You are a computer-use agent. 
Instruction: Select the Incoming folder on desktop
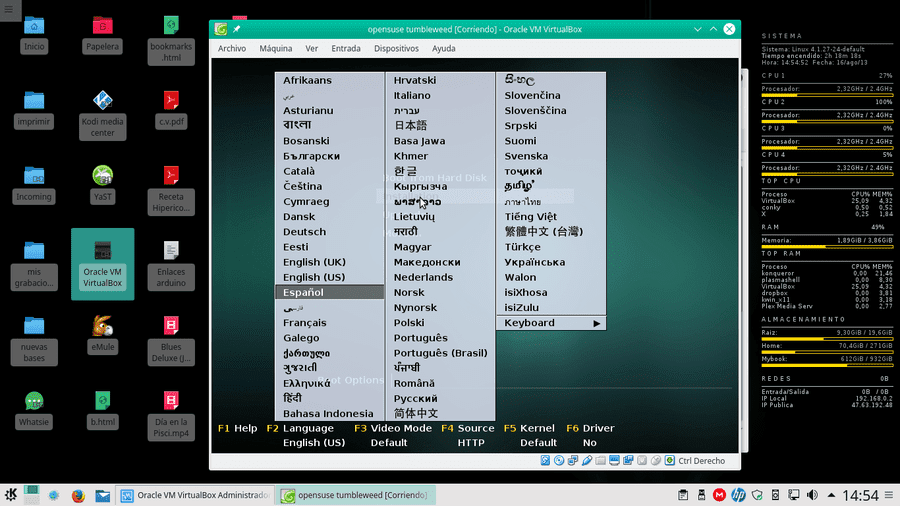[x=34, y=184]
